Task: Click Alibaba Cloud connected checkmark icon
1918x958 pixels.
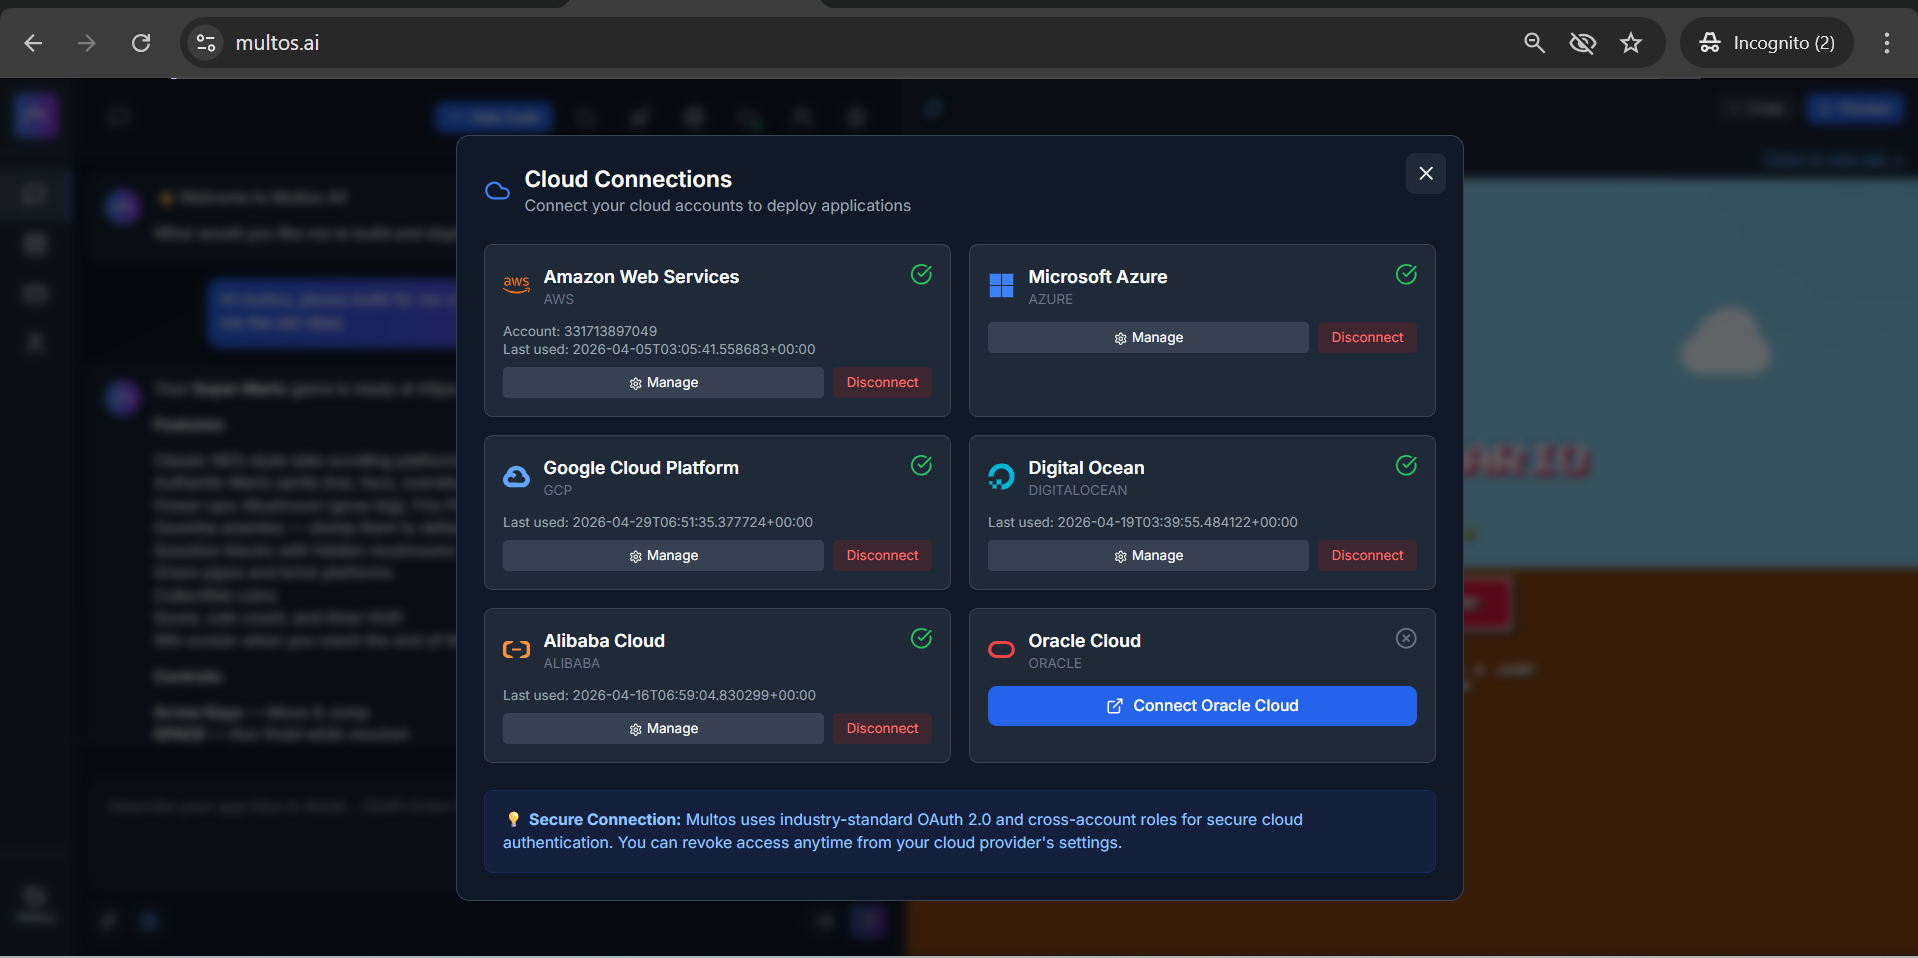Action: pos(921,638)
